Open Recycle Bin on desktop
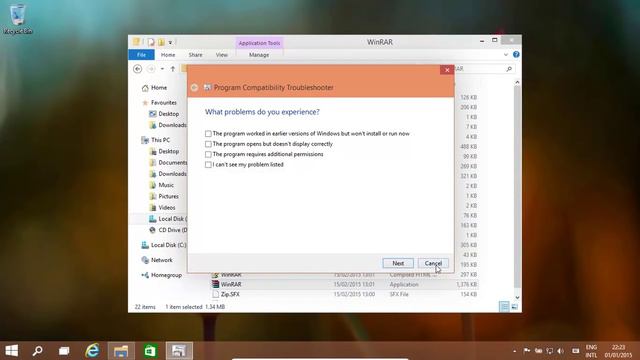The width and height of the screenshot is (640, 360). 18,18
